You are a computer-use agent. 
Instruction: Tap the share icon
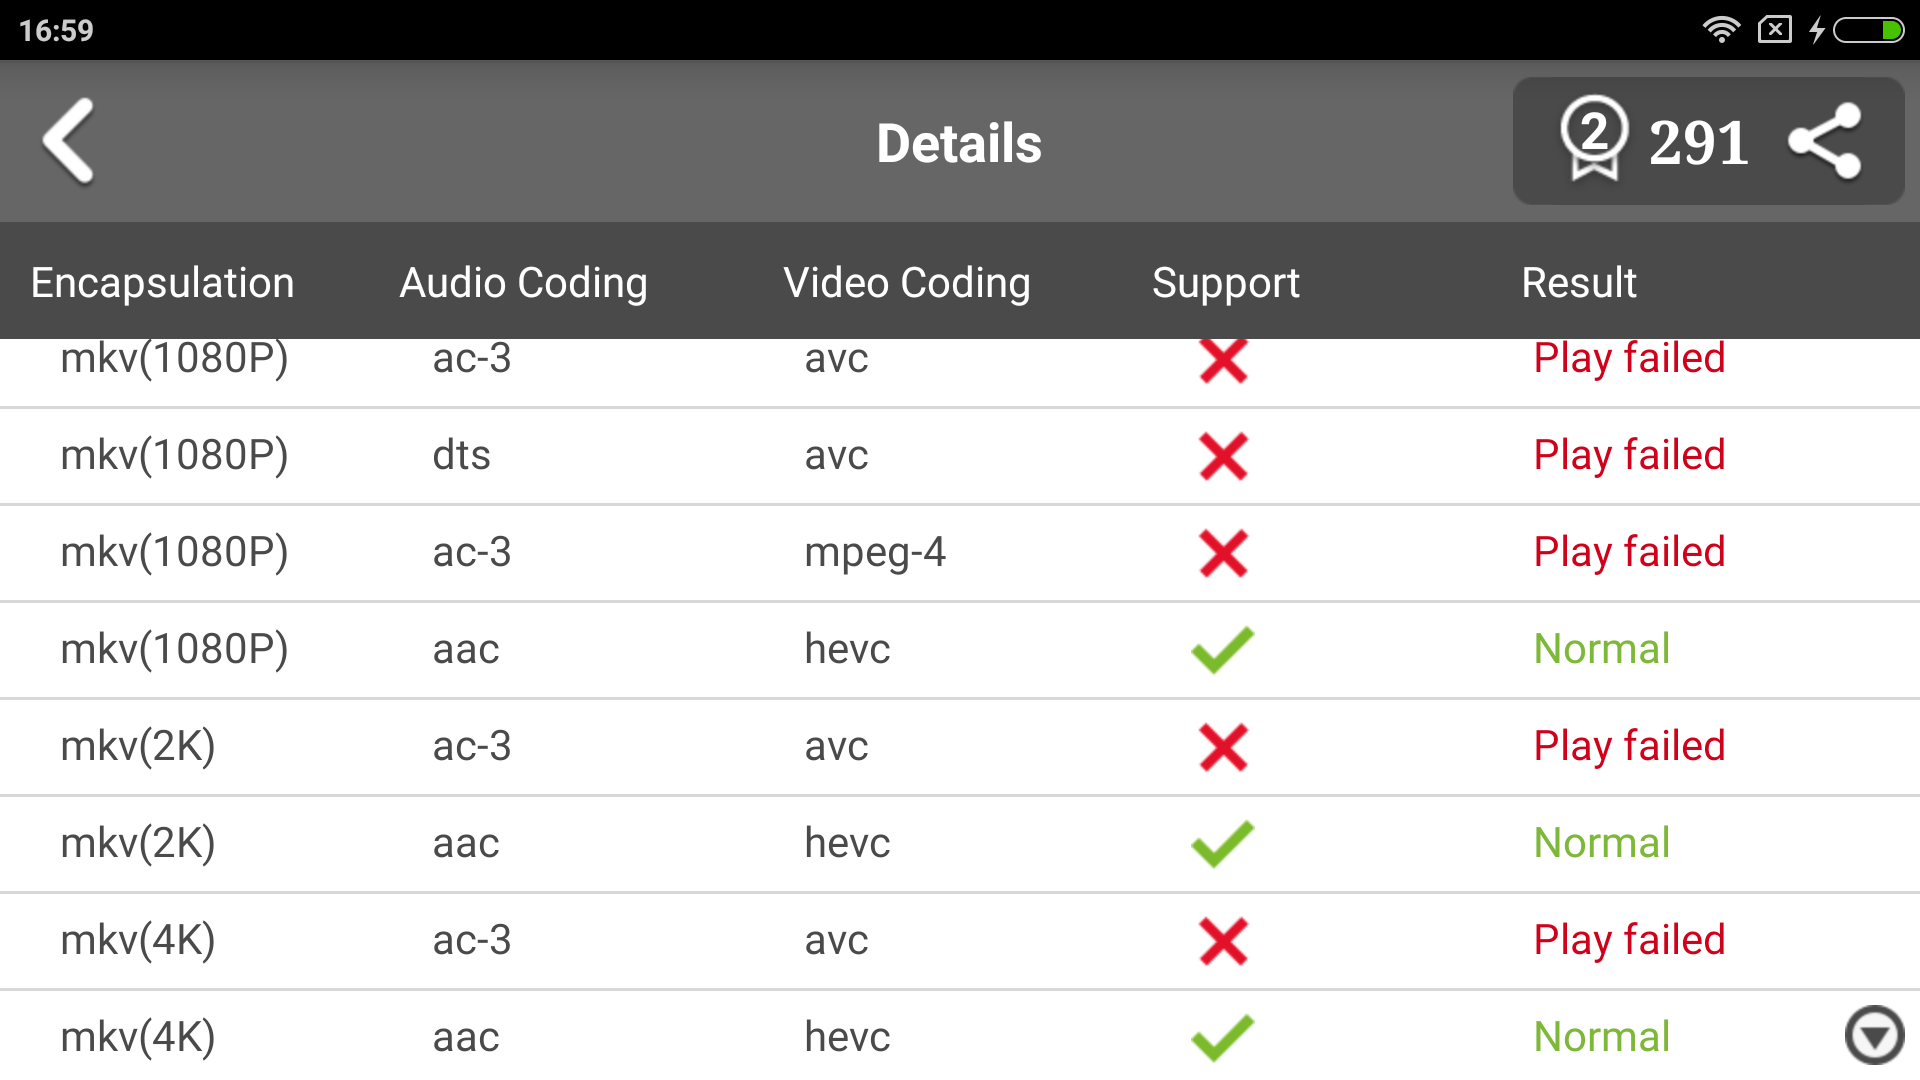(x=1825, y=141)
